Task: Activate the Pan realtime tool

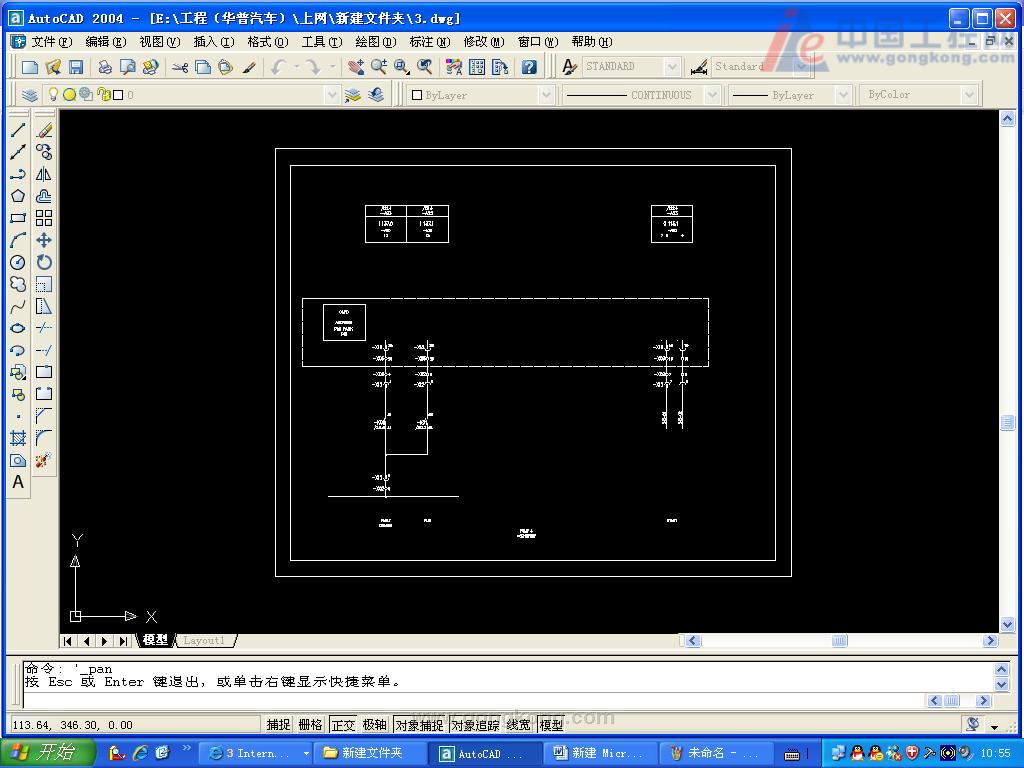Action: coord(356,67)
